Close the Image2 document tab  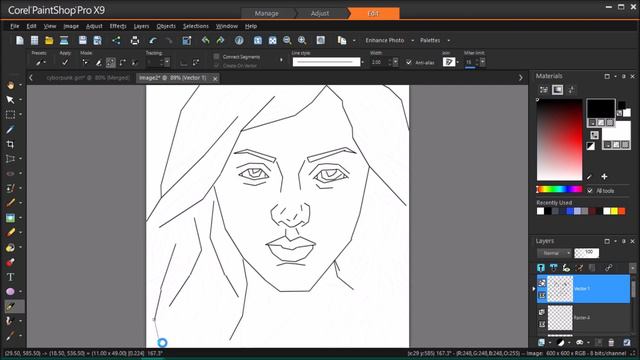215,78
